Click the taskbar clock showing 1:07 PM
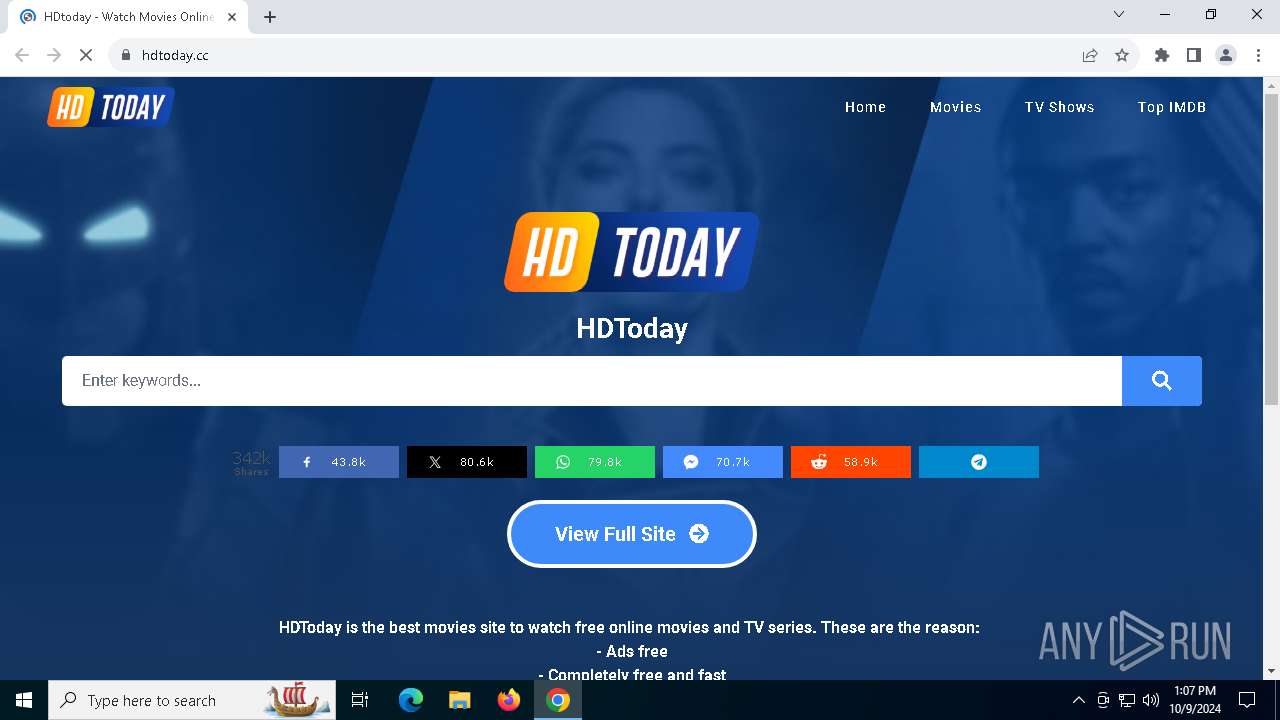This screenshot has width=1280, height=720. point(1194,700)
